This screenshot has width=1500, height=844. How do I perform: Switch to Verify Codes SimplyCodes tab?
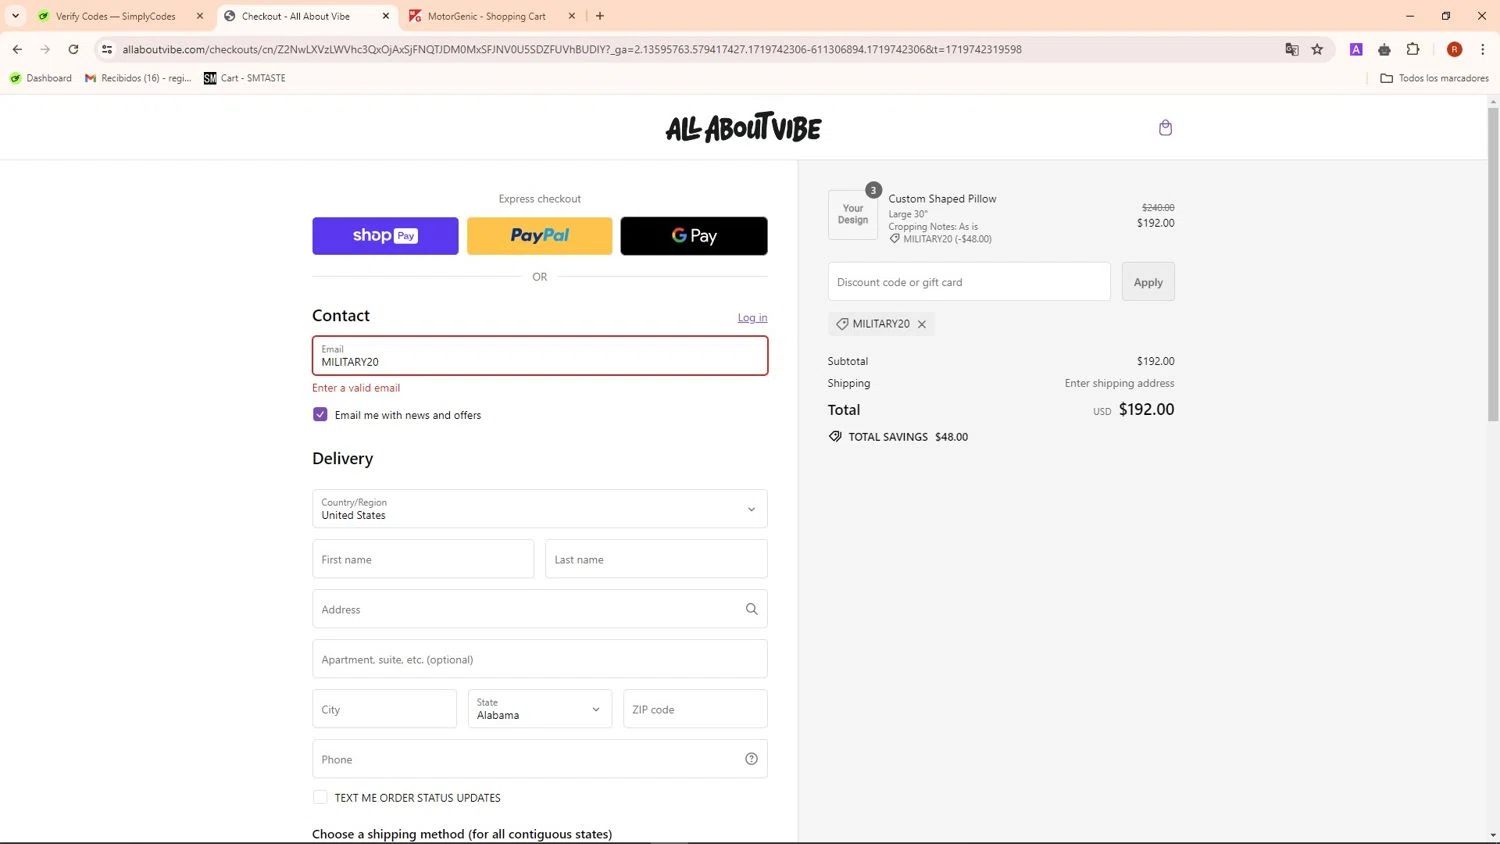coord(115,16)
